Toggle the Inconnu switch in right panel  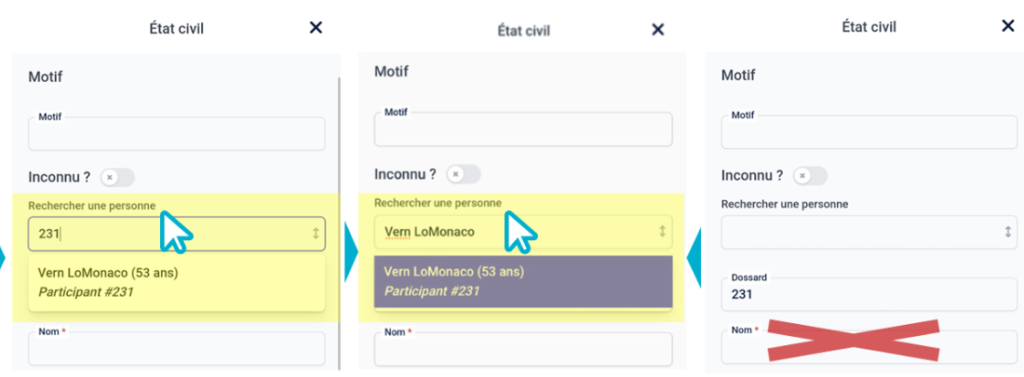click(810, 176)
